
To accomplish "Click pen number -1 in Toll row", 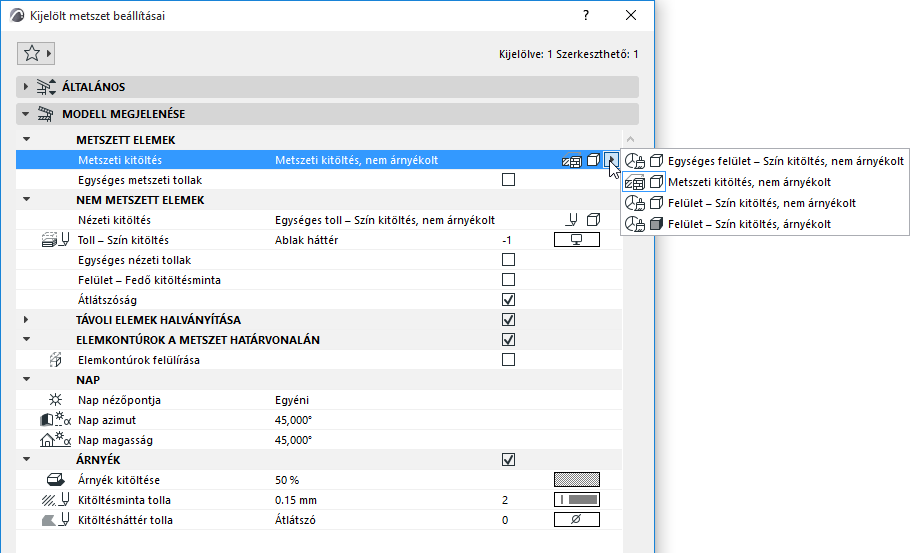I will pos(506,240).
